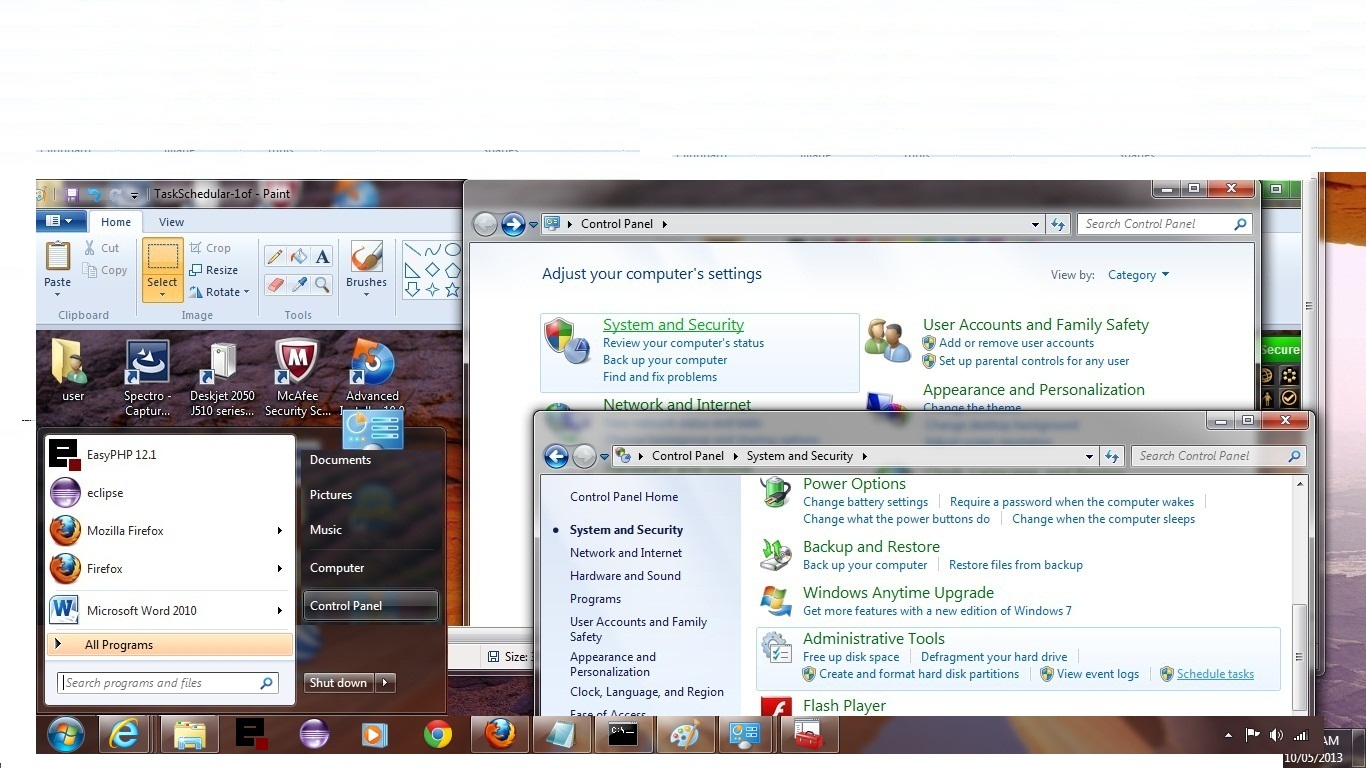Choose the five-point star shape

click(x=452, y=290)
